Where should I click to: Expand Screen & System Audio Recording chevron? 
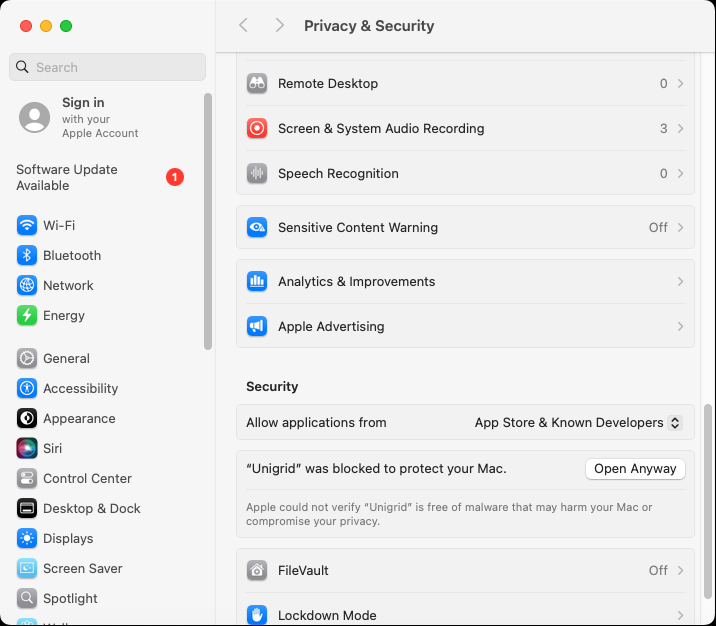pos(680,128)
